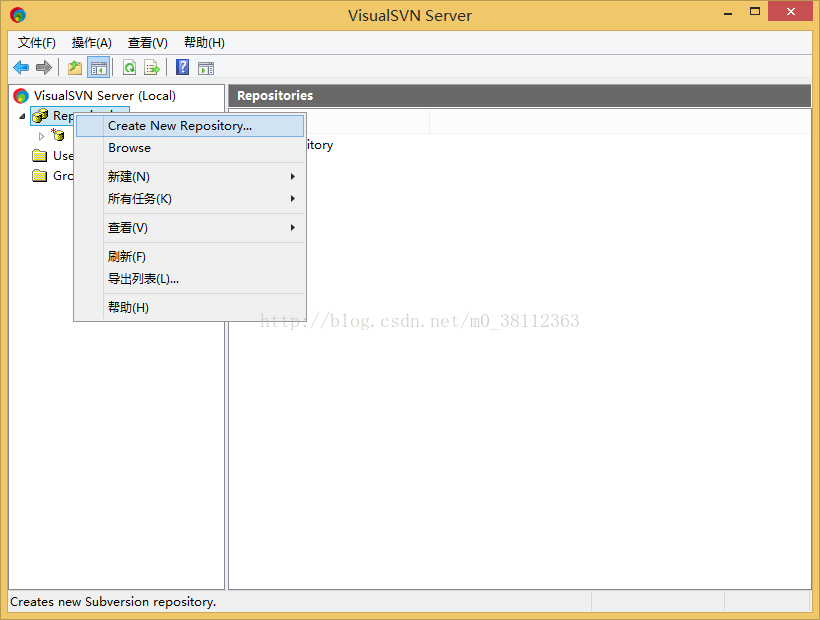Select the Repositories tree node icon
The image size is (820, 620).
coord(40,116)
